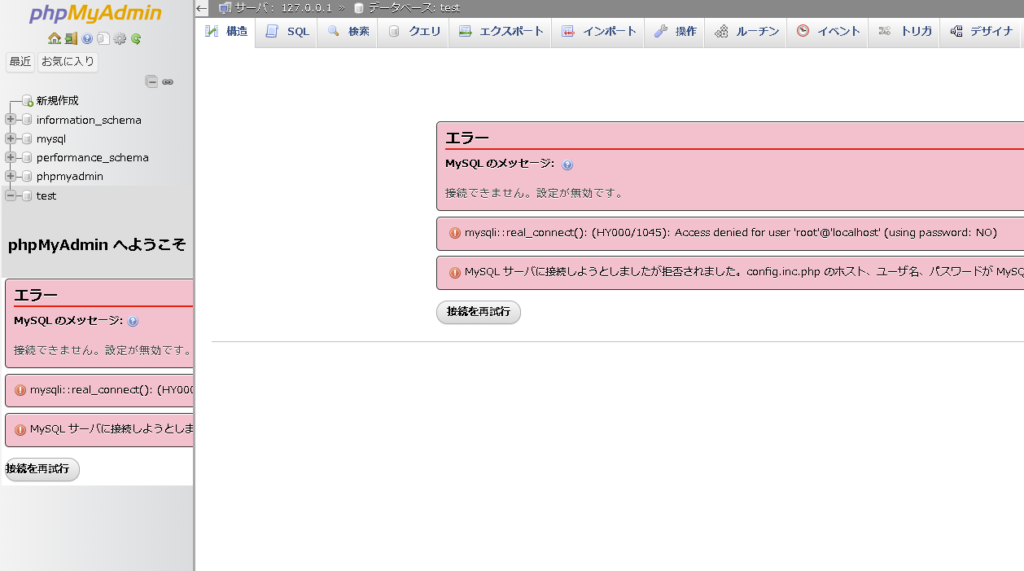Viewport: 1024px width, 571px height.
Task: Click the 接続できません。設定が無効です。 text in main panel
Action: click(x=535, y=193)
